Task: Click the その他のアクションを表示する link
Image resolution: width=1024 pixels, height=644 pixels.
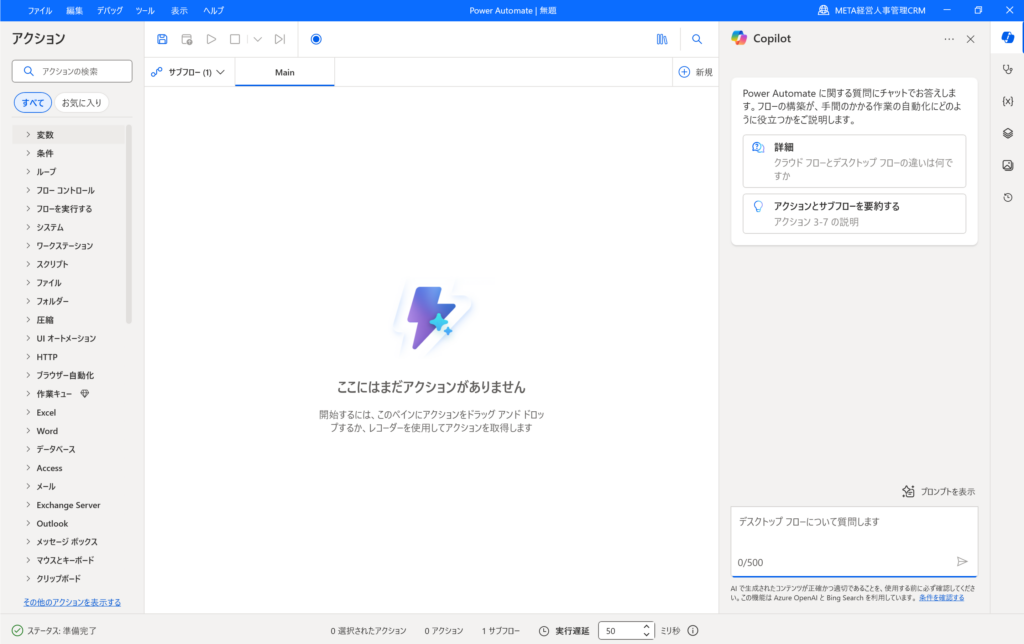Action: [72, 602]
